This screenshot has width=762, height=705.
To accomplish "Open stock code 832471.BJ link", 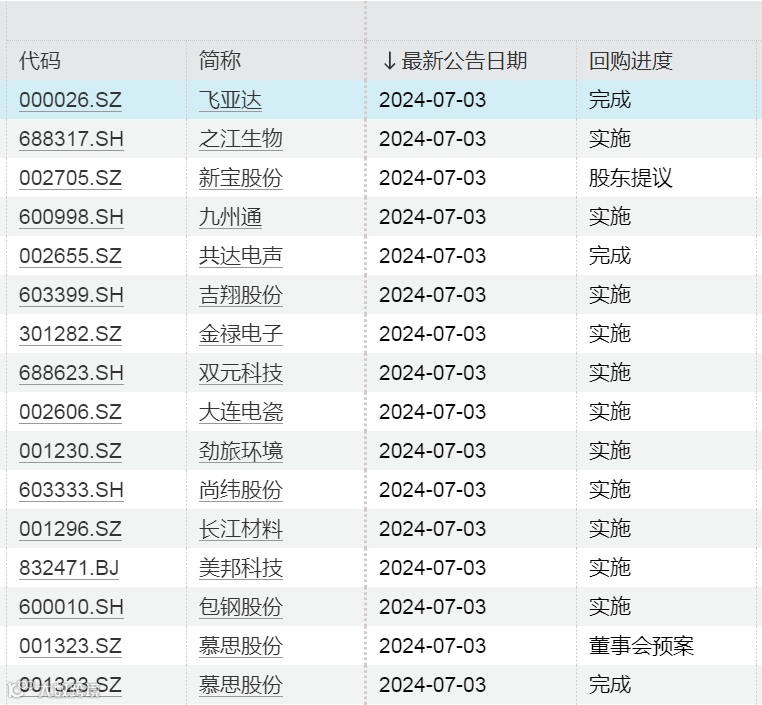I will pos(69,568).
